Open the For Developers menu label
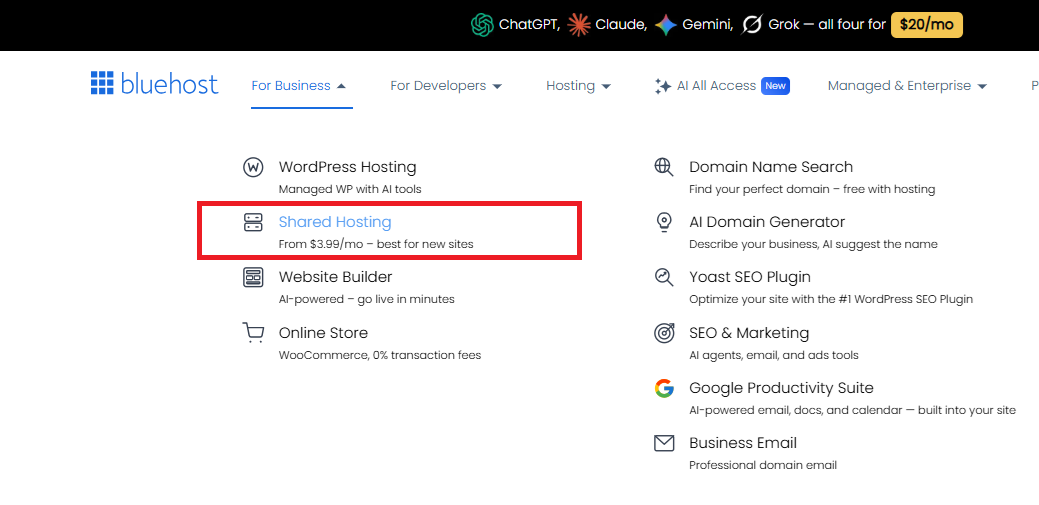The height and width of the screenshot is (505, 1039). pyautogui.click(x=438, y=85)
